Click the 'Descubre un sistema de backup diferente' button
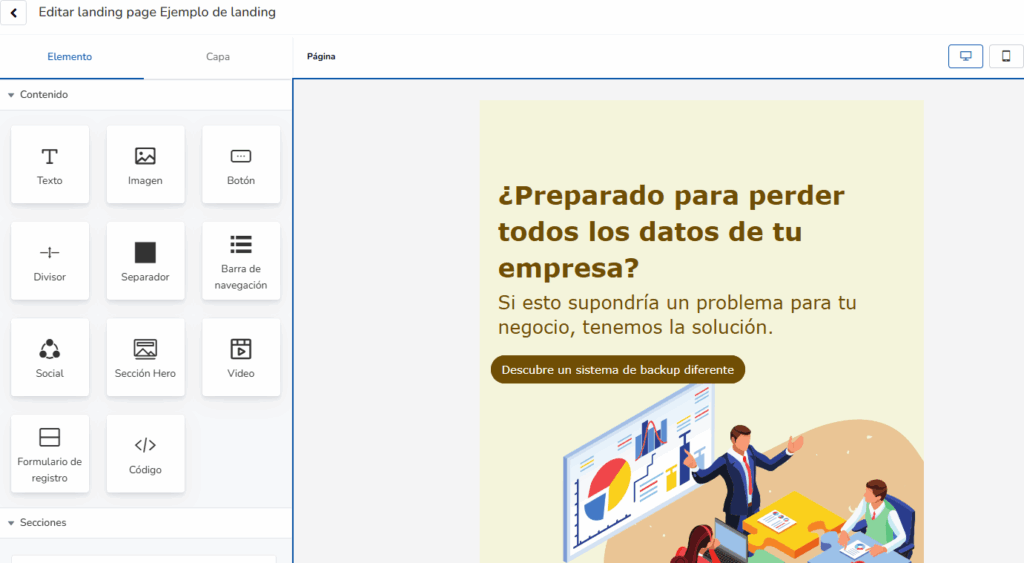Image resolution: width=1024 pixels, height=563 pixels. pos(617,370)
